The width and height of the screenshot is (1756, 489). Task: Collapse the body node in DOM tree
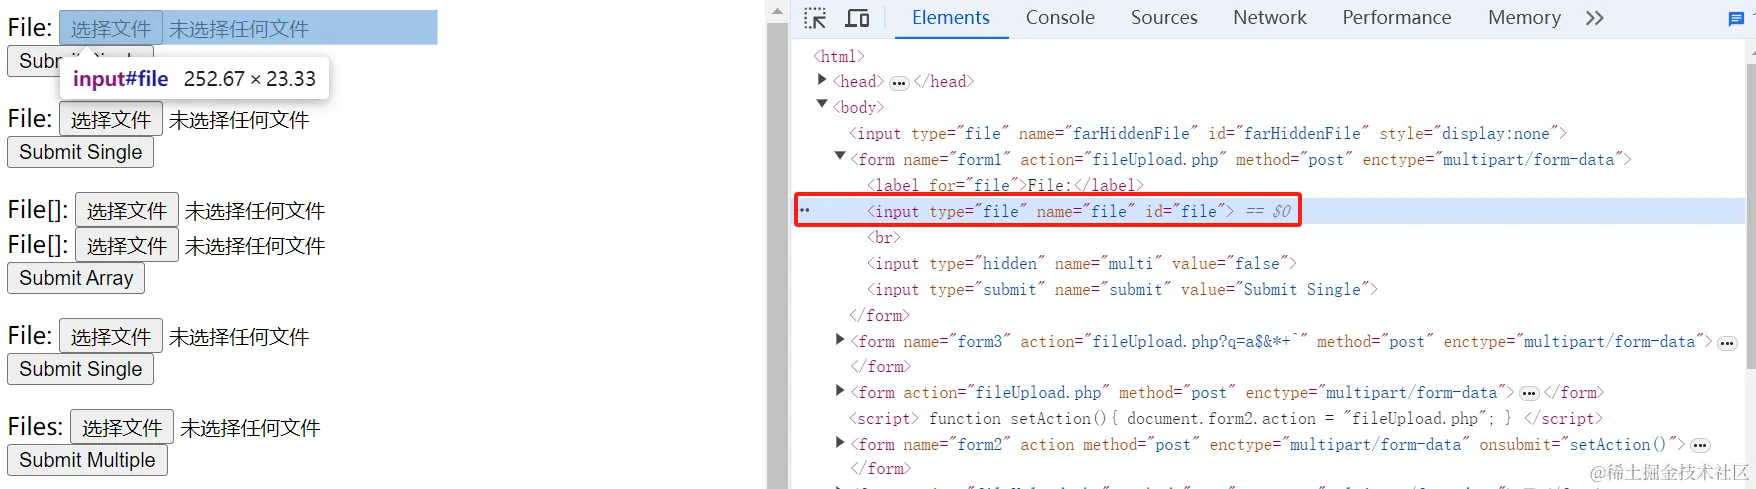(x=822, y=104)
